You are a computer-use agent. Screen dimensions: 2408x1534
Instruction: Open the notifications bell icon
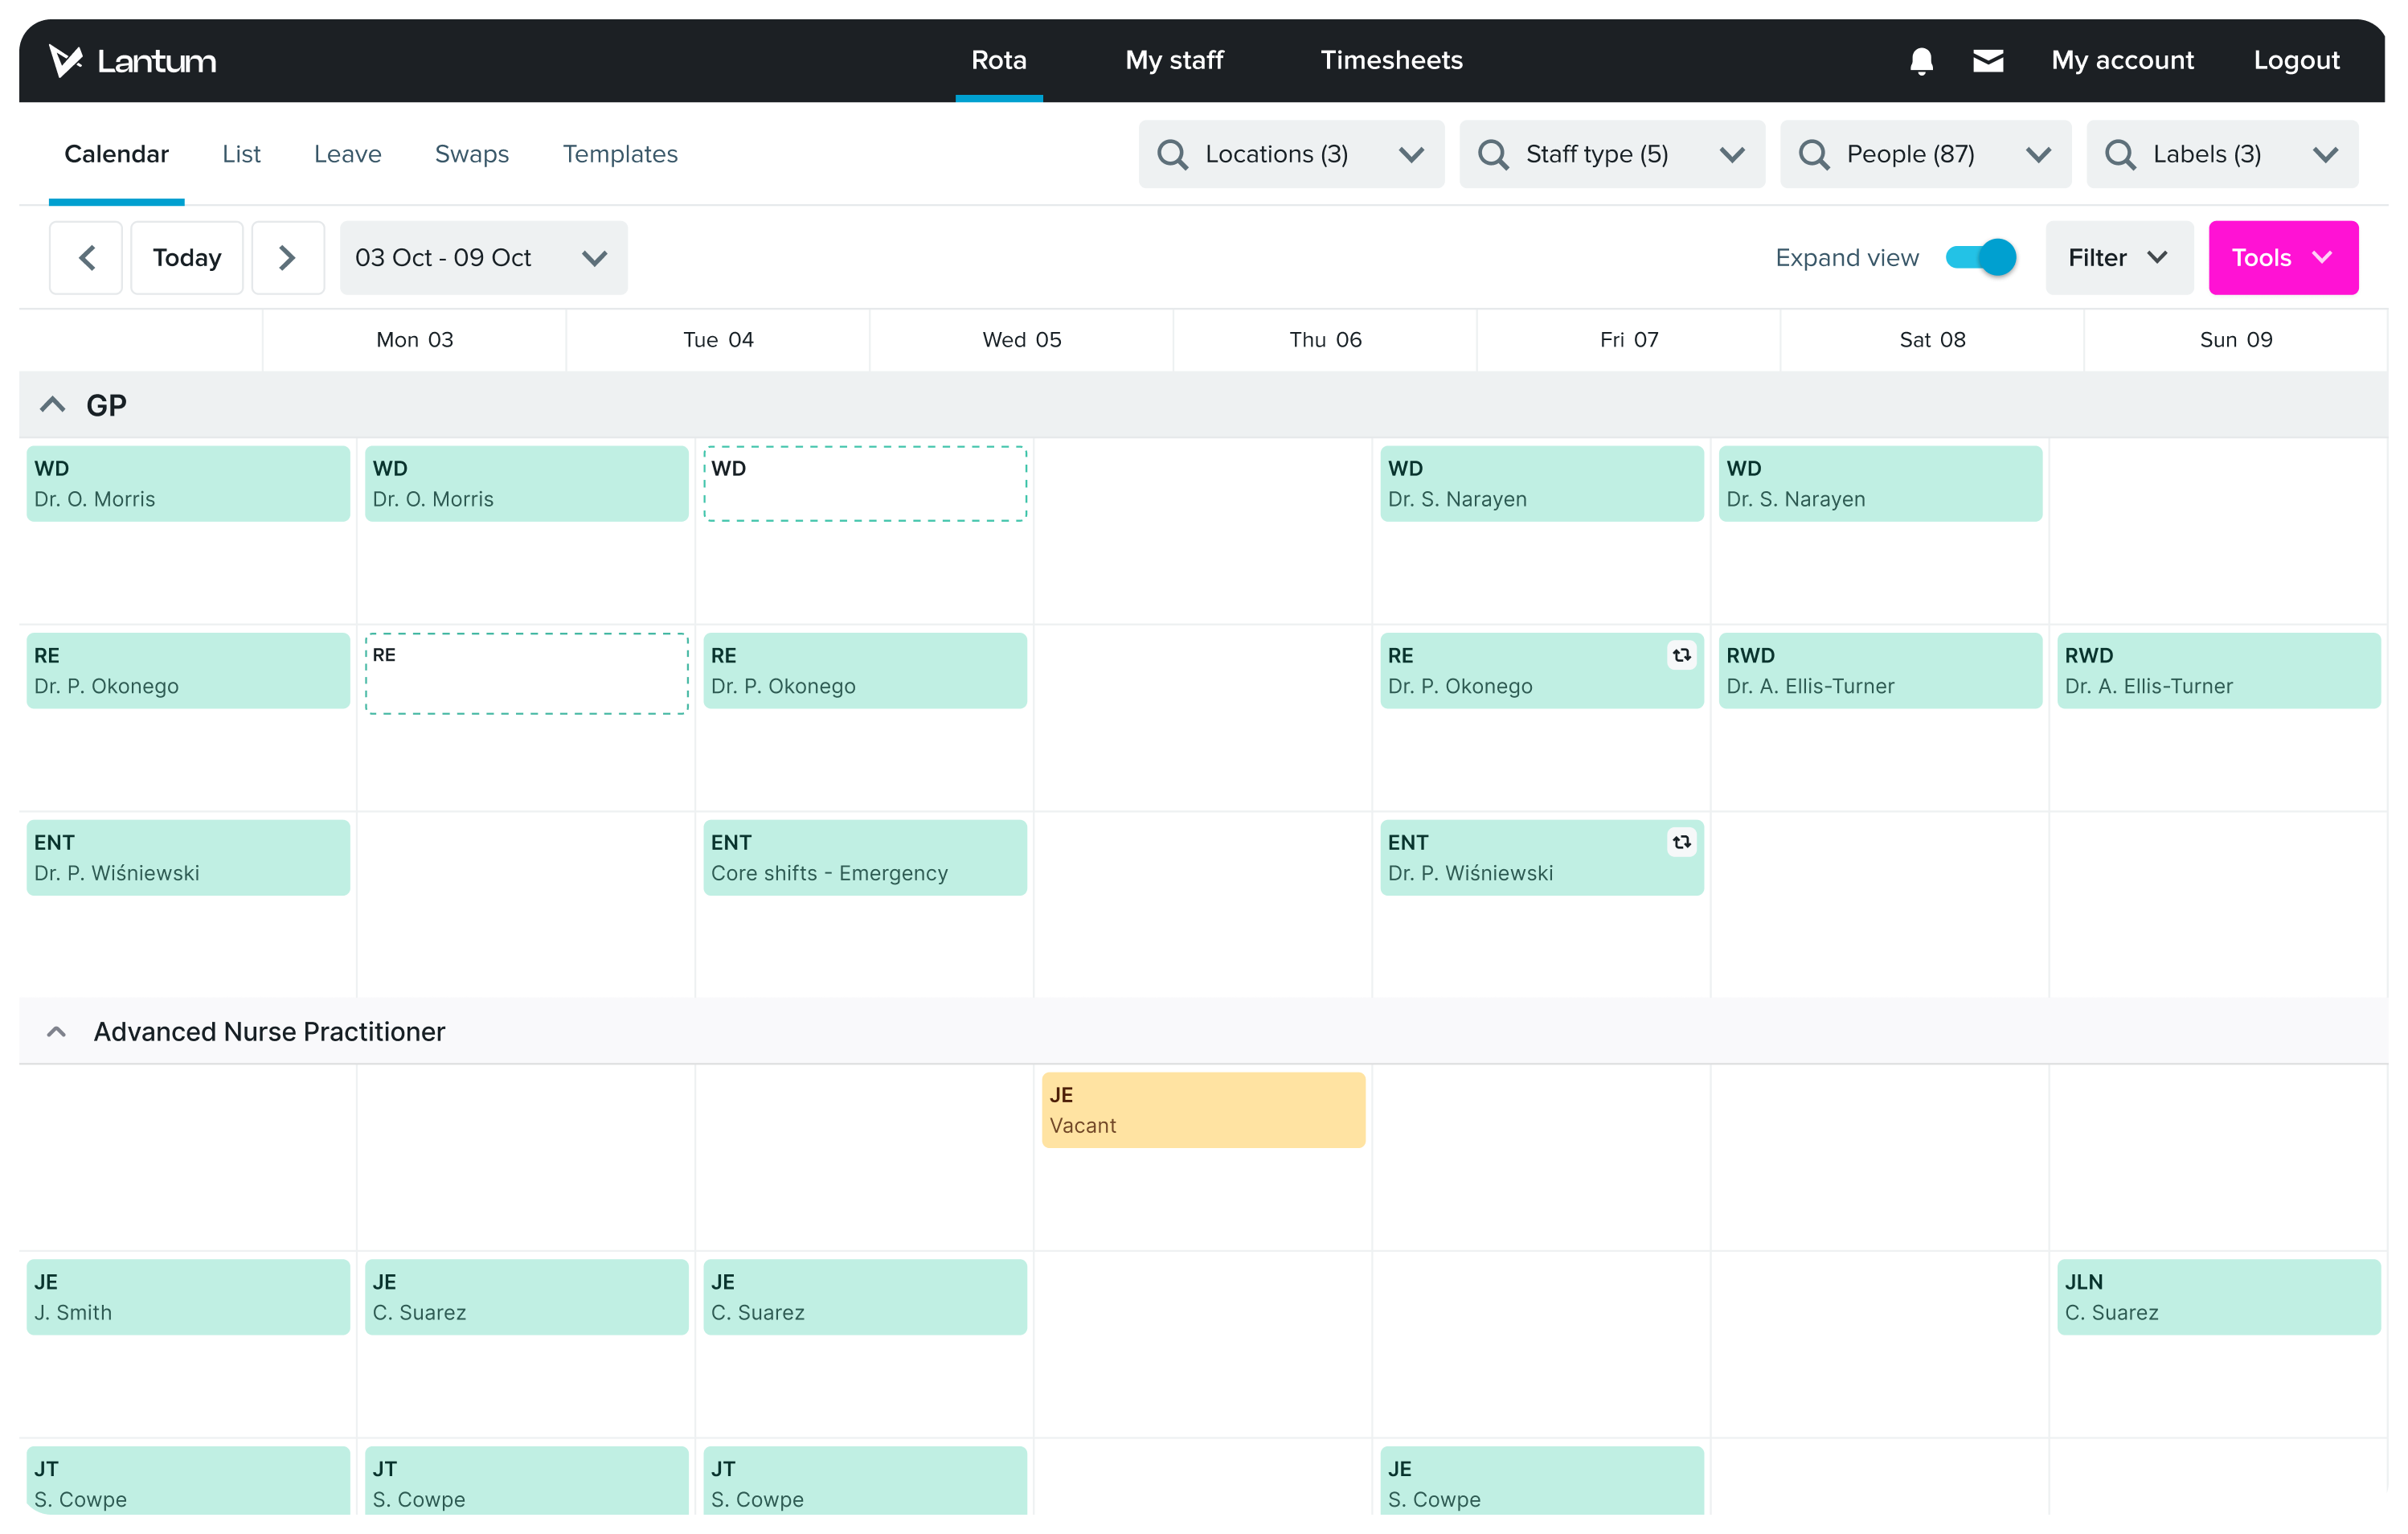(x=1921, y=61)
